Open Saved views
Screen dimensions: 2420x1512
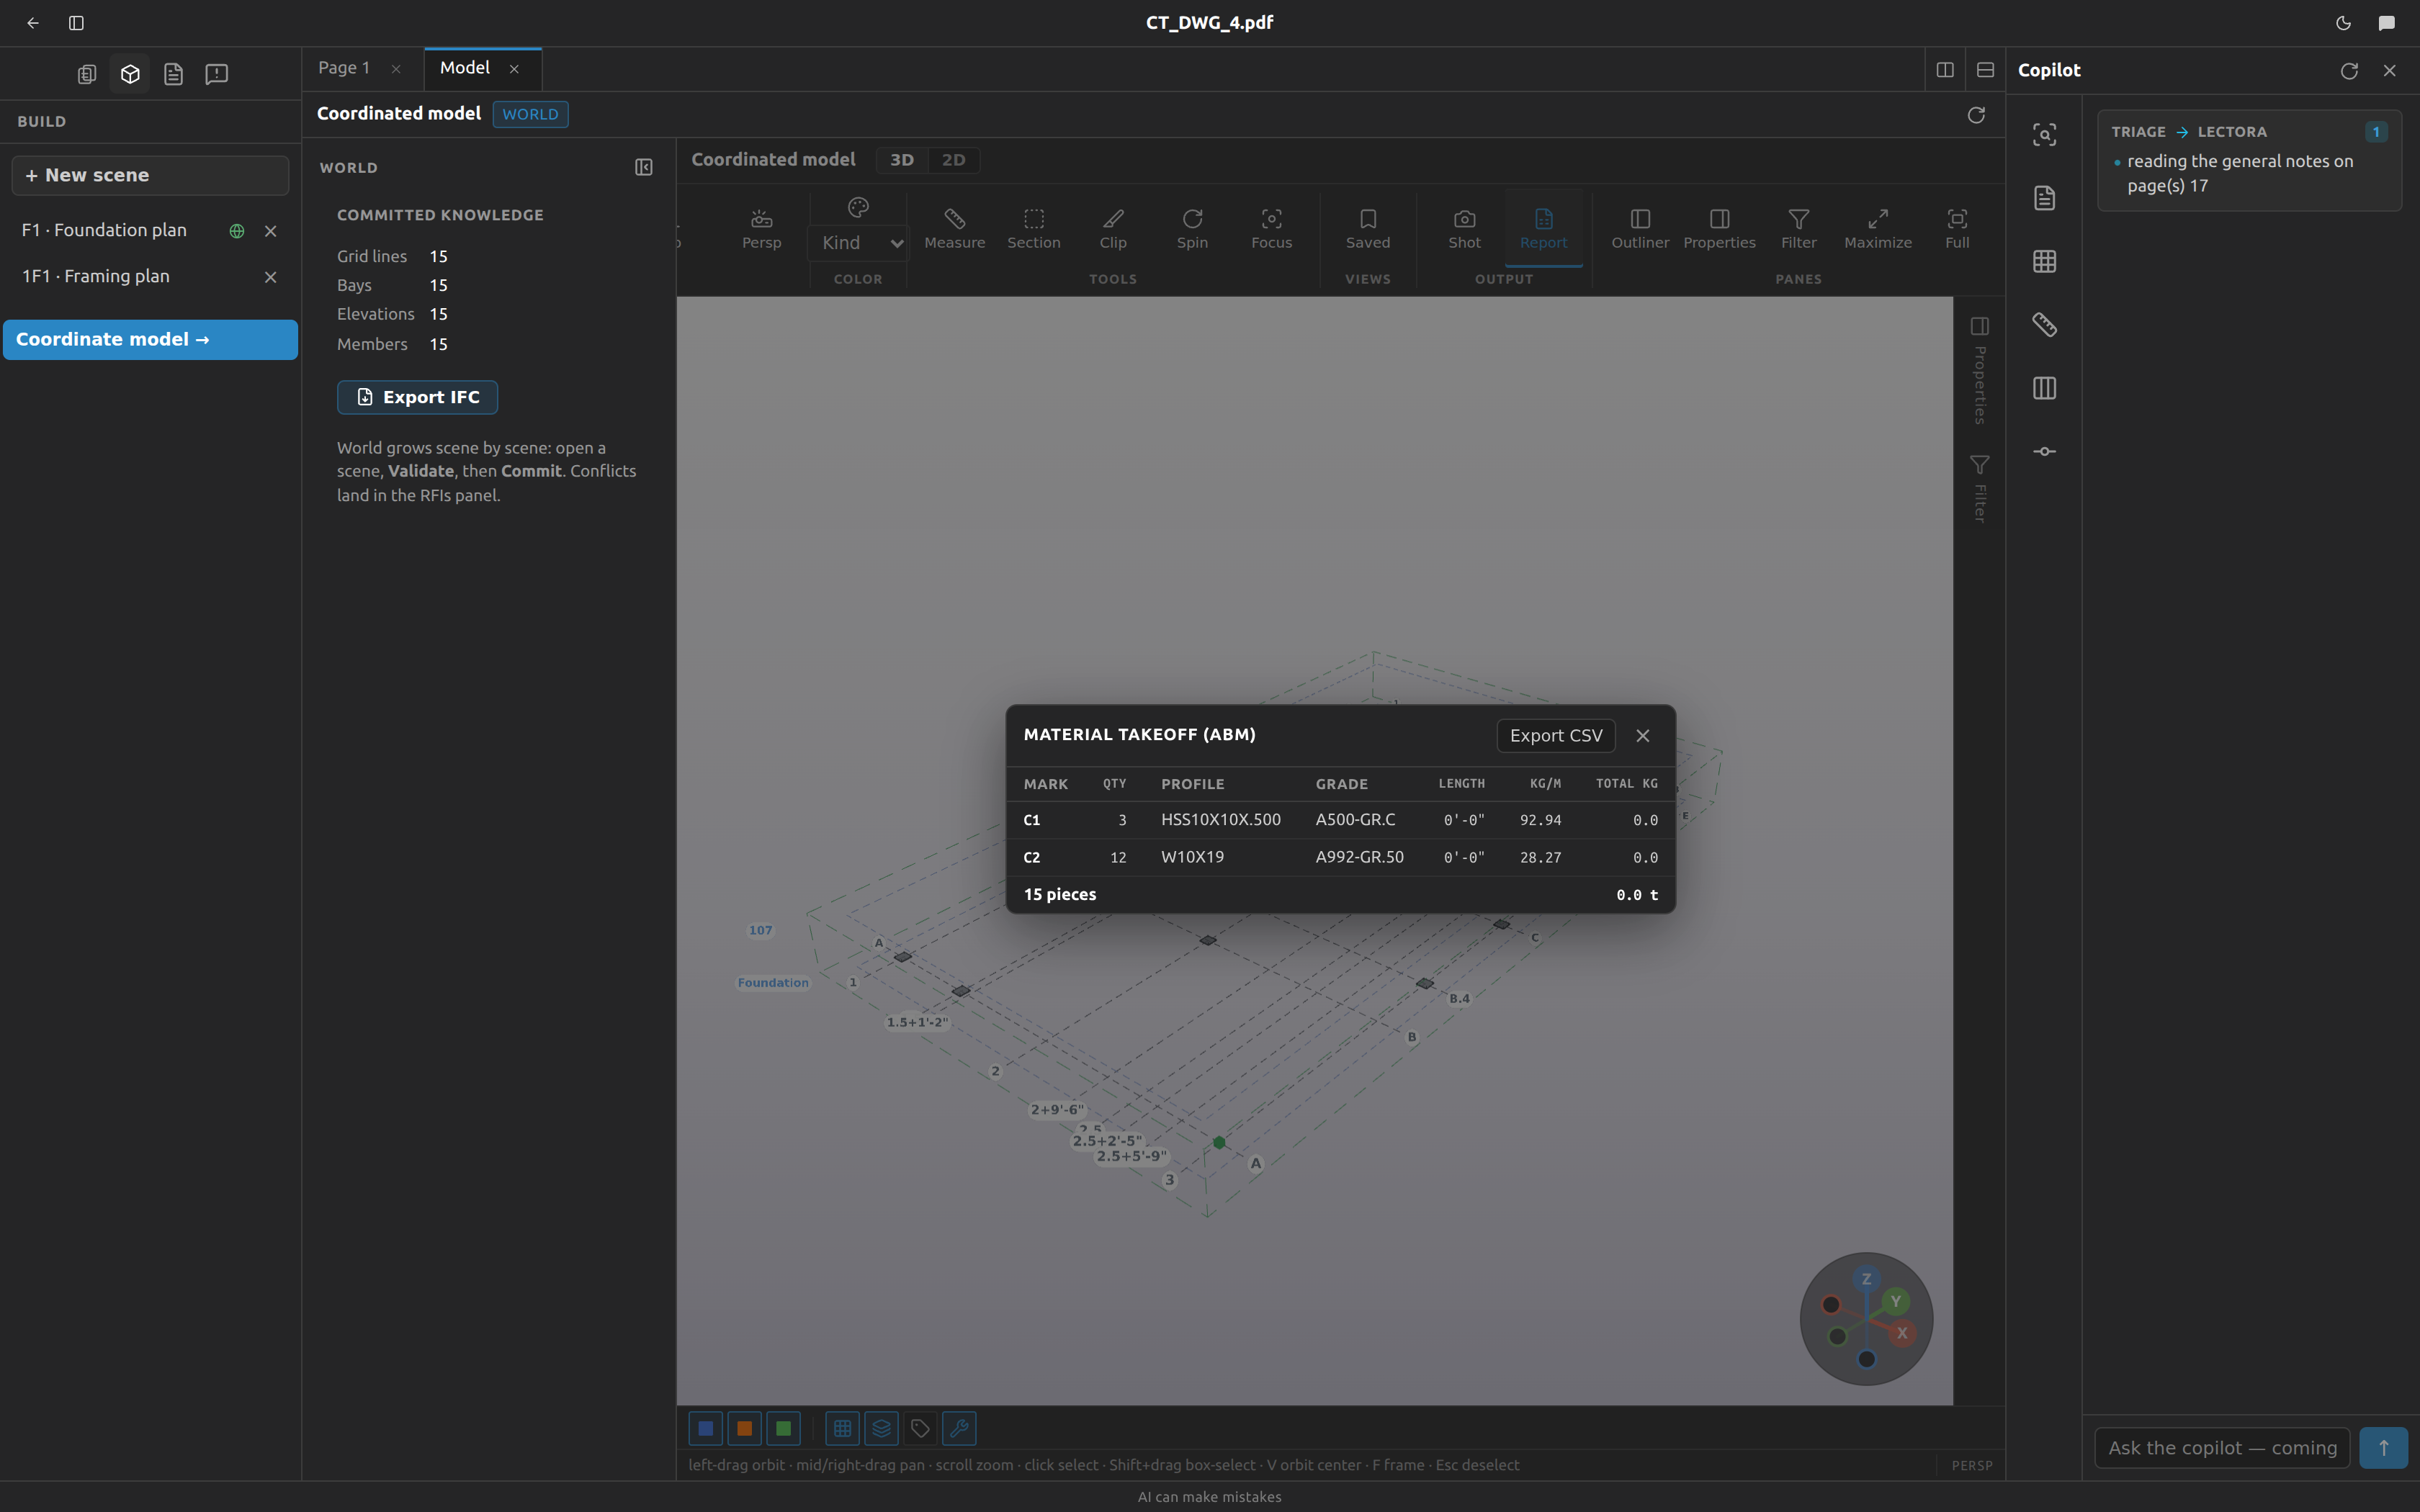(x=1368, y=228)
